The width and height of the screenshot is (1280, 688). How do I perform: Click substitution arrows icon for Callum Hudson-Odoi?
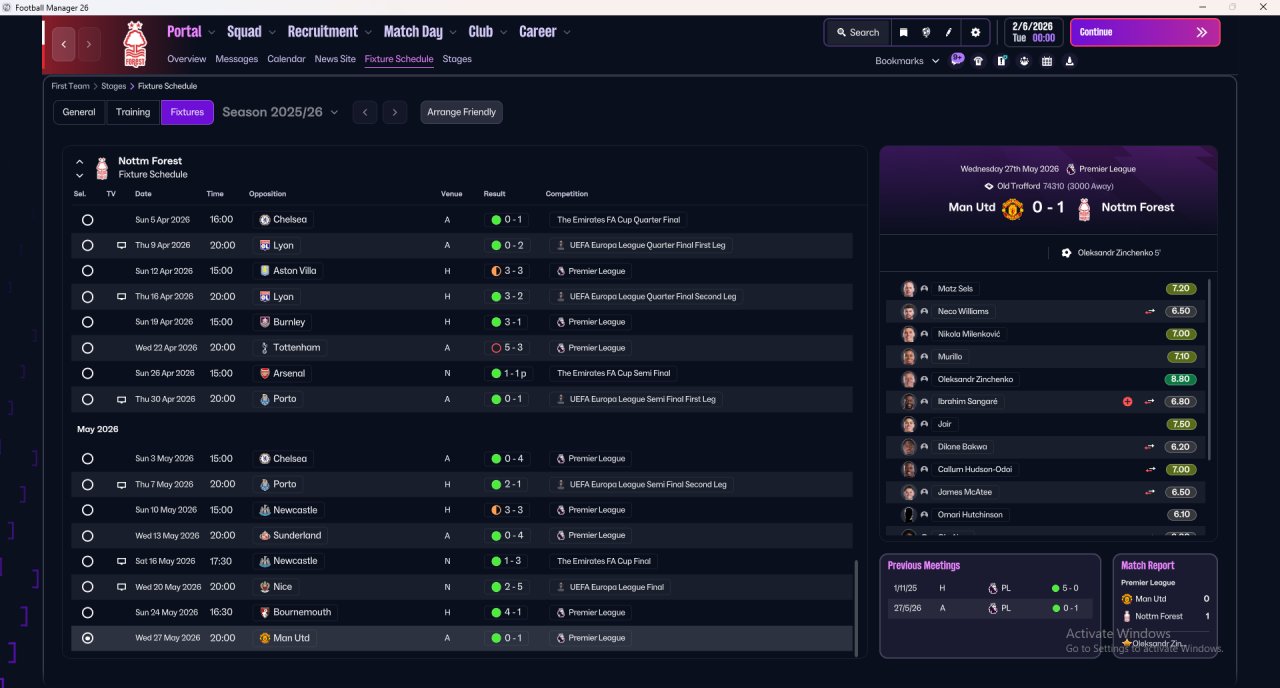click(1150, 469)
